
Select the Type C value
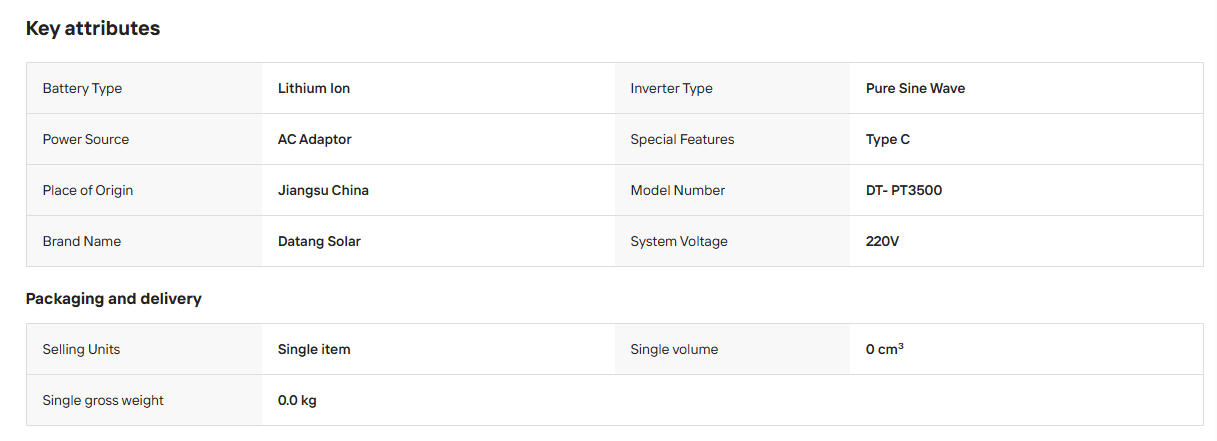pyautogui.click(x=888, y=139)
